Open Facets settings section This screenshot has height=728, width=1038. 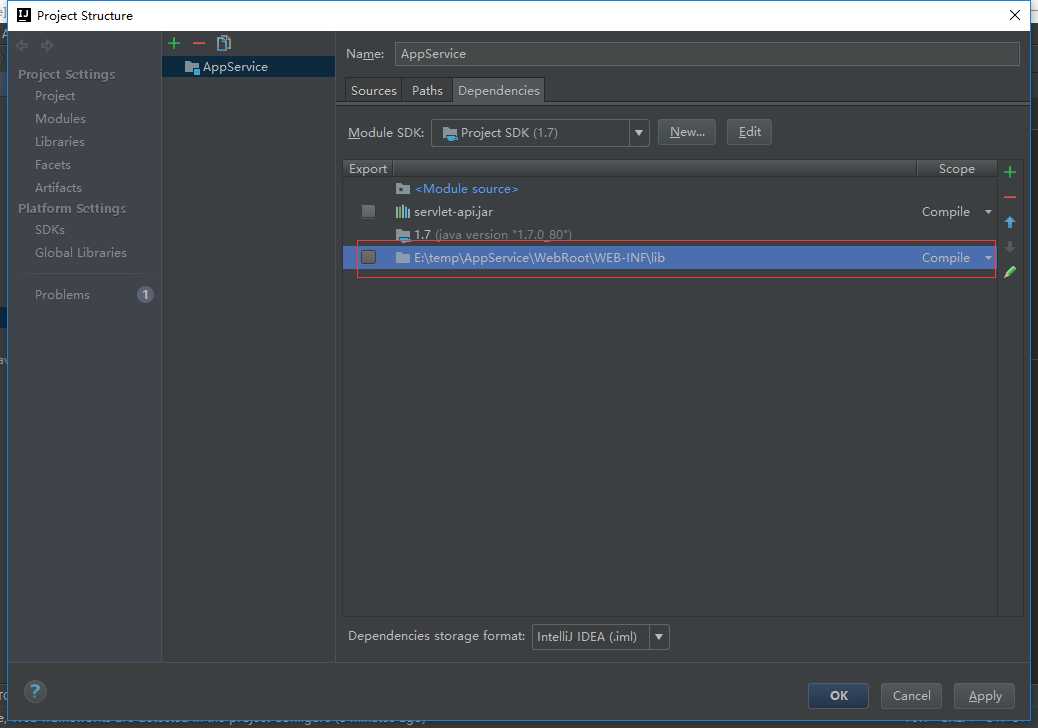coord(52,164)
